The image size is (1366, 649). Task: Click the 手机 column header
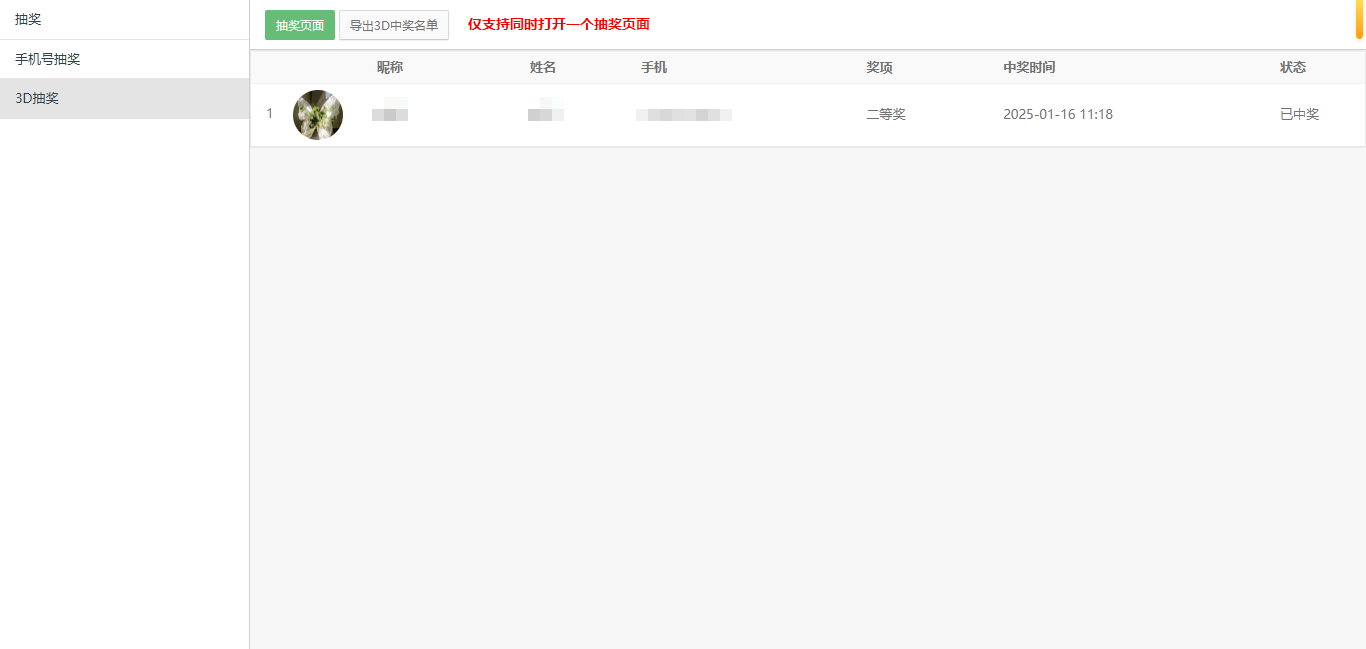(654, 67)
